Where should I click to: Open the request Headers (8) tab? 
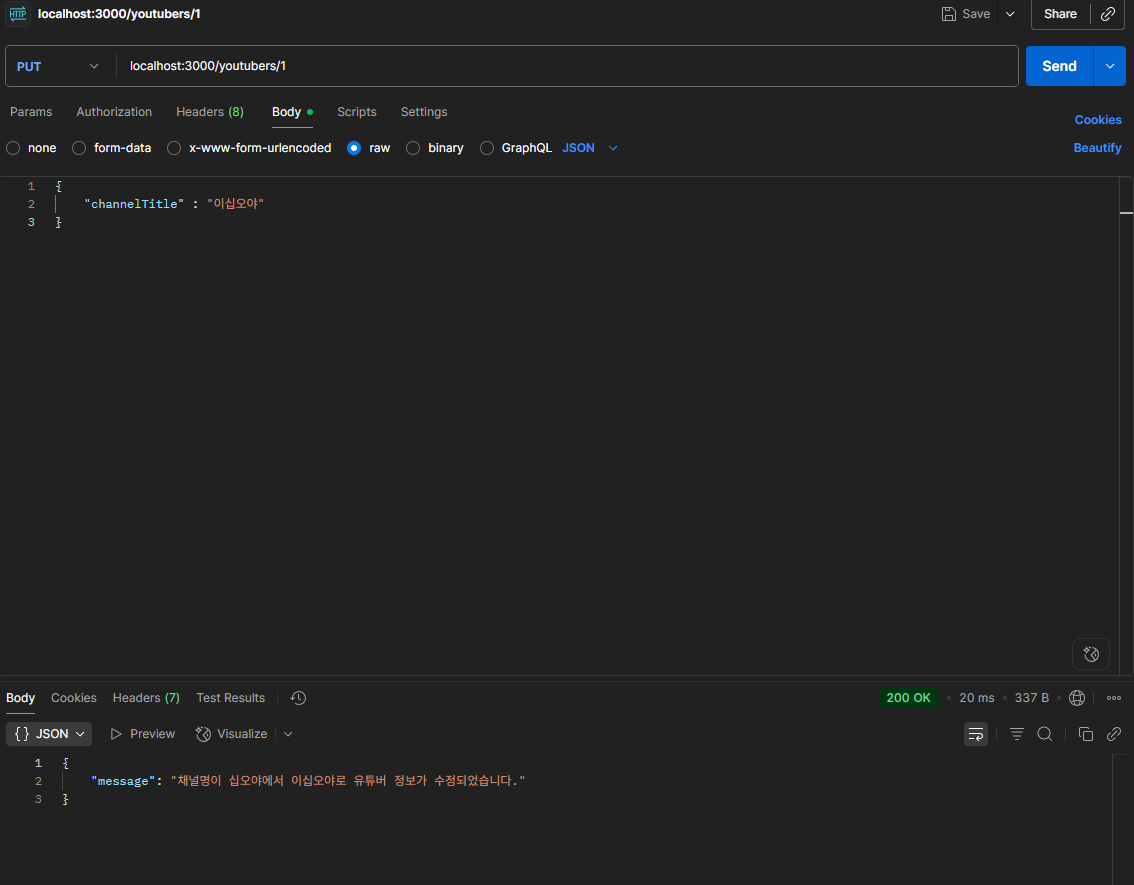(210, 112)
